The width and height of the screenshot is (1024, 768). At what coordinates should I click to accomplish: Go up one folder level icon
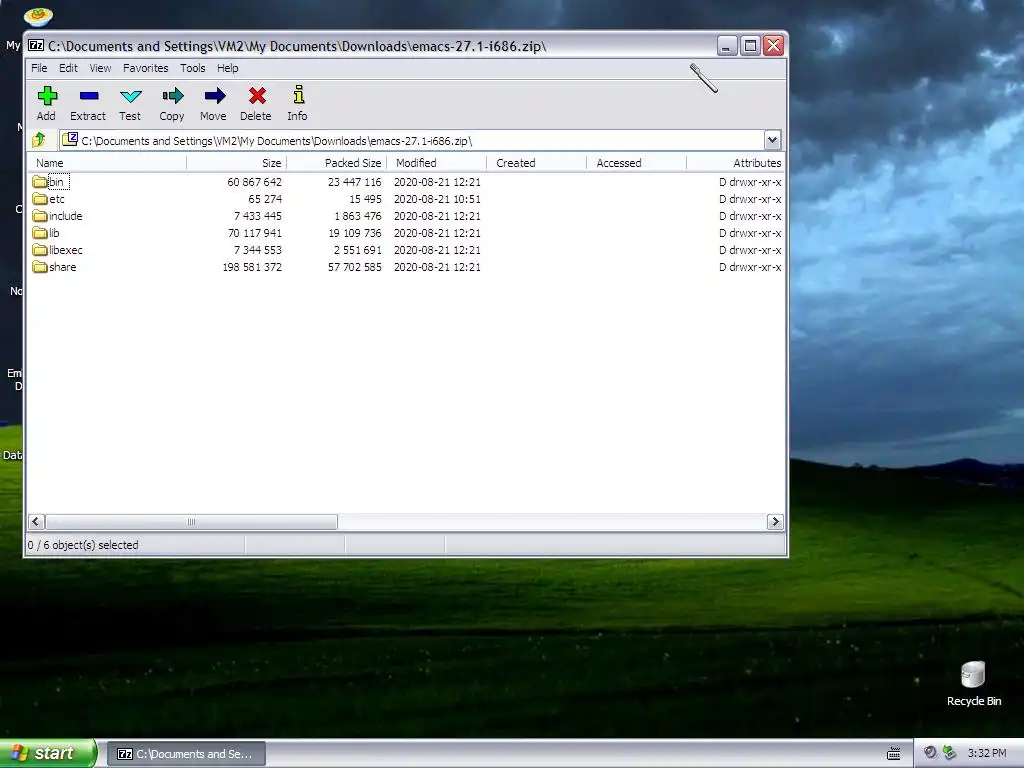39,140
